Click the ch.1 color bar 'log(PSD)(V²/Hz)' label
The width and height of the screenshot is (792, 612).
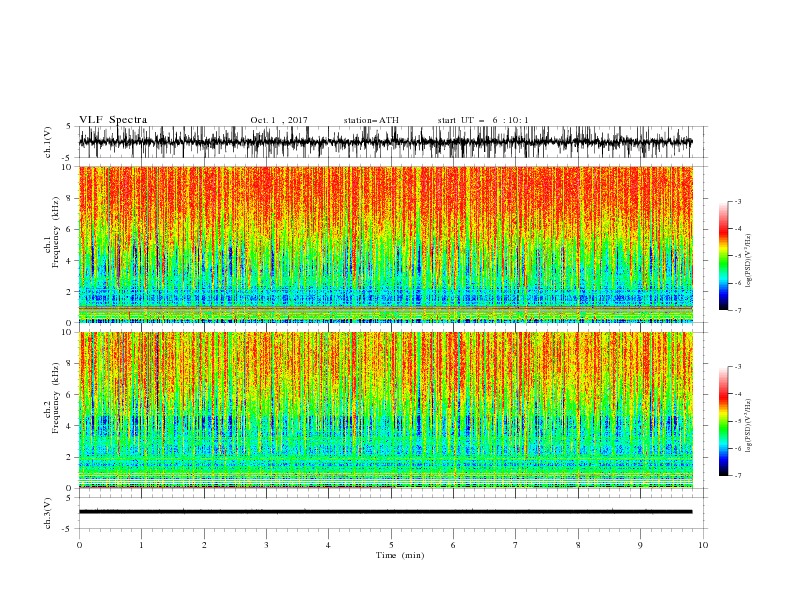pos(748,261)
